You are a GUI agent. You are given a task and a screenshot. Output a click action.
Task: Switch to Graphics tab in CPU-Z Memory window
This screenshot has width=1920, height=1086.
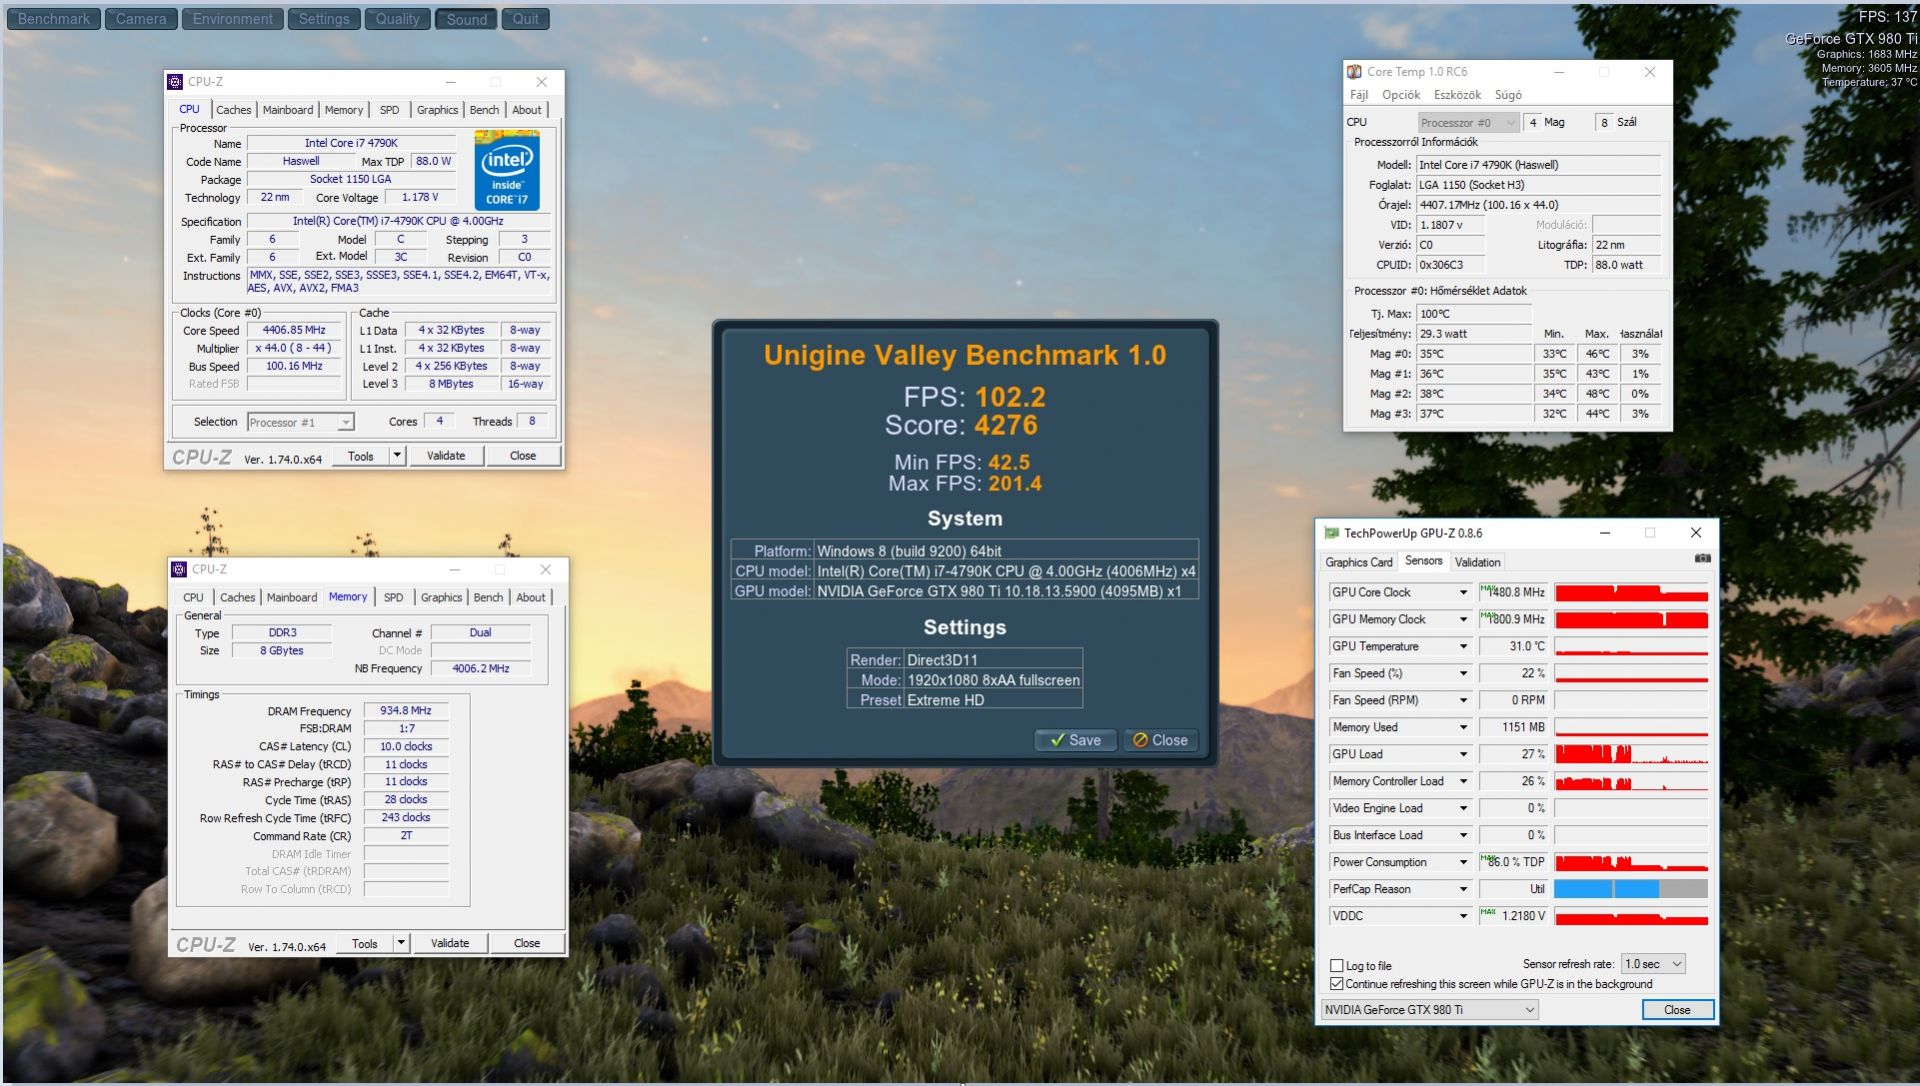click(x=441, y=597)
